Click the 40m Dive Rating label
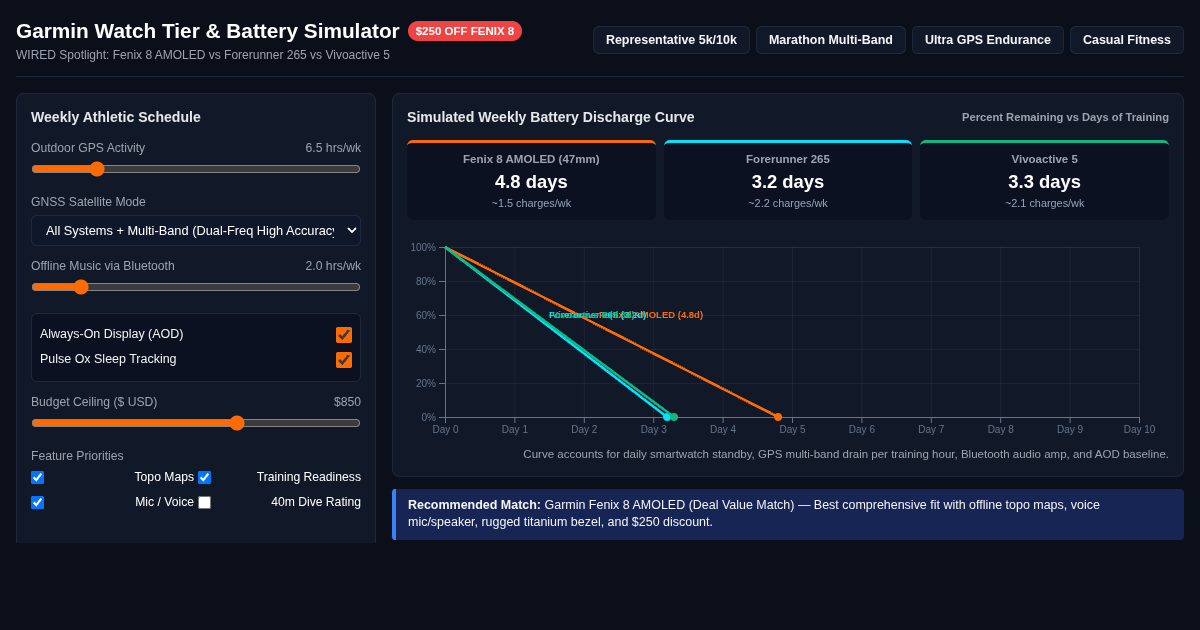The height and width of the screenshot is (630, 1200). tap(316, 502)
